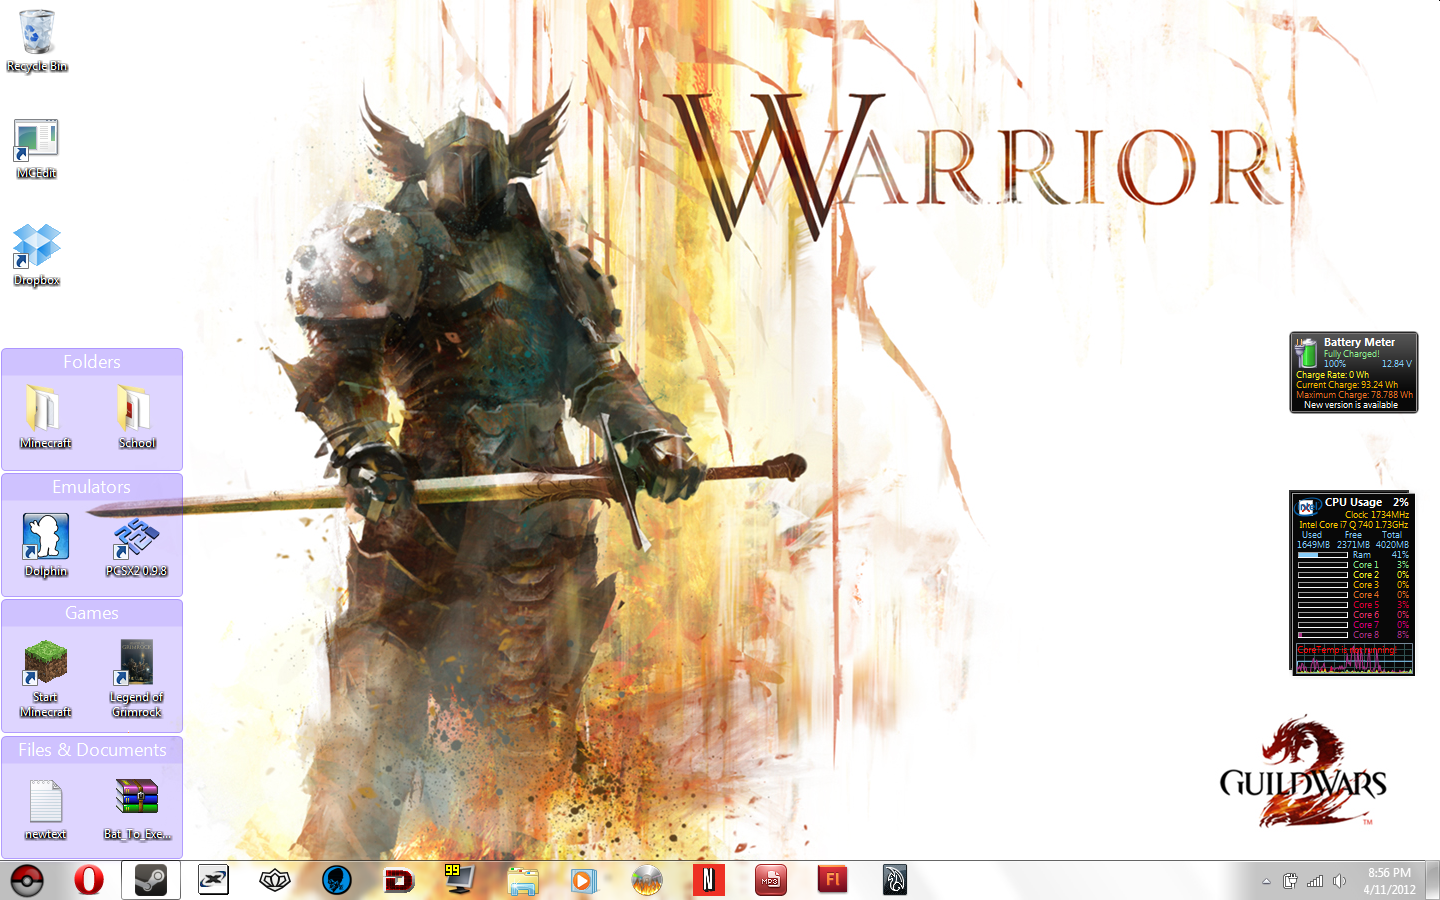Open the Dolphin emulator shortcut
The width and height of the screenshot is (1440, 900).
[46, 541]
